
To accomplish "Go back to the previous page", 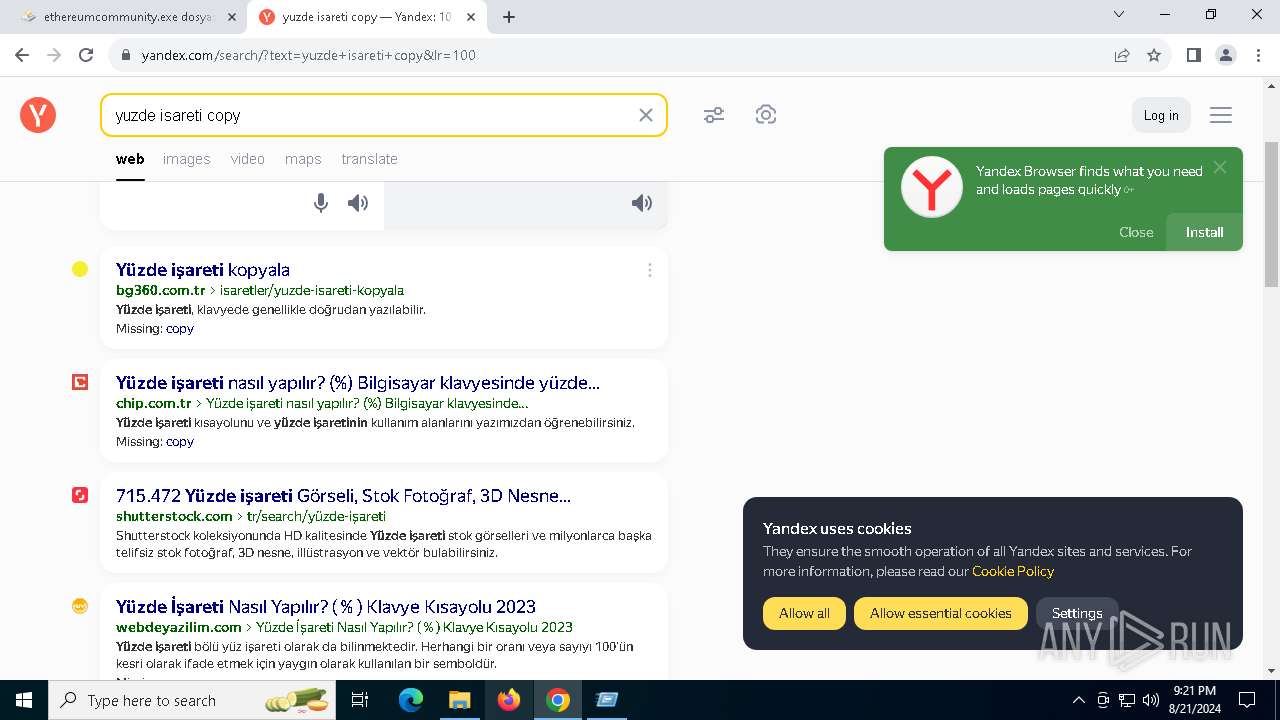I will coord(22,55).
